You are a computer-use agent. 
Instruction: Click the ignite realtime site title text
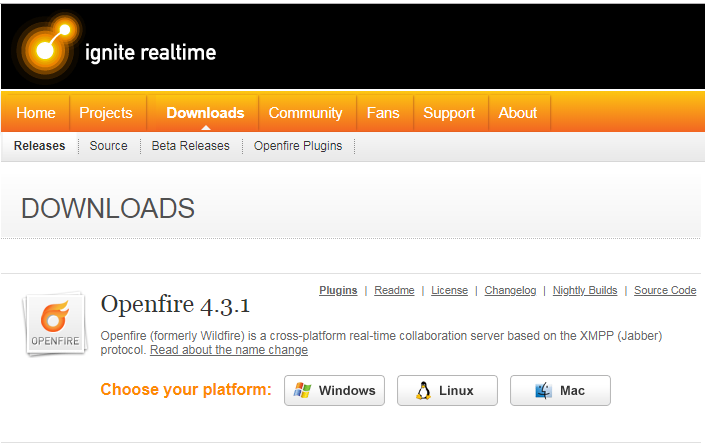(x=151, y=53)
